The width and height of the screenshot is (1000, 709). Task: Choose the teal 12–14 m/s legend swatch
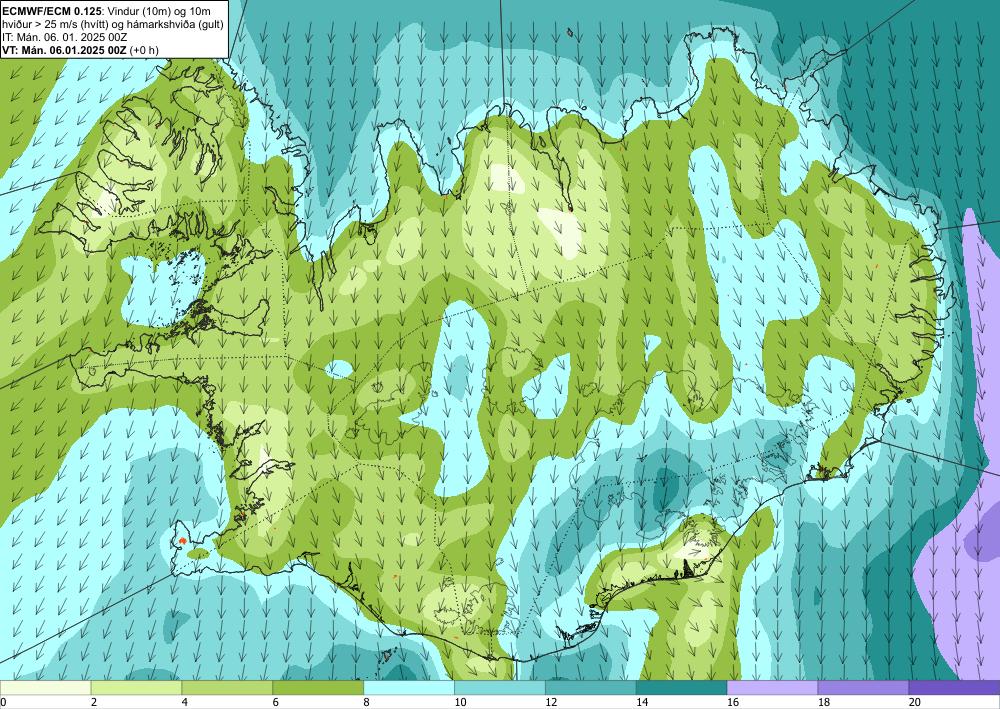click(x=591, y=687)
